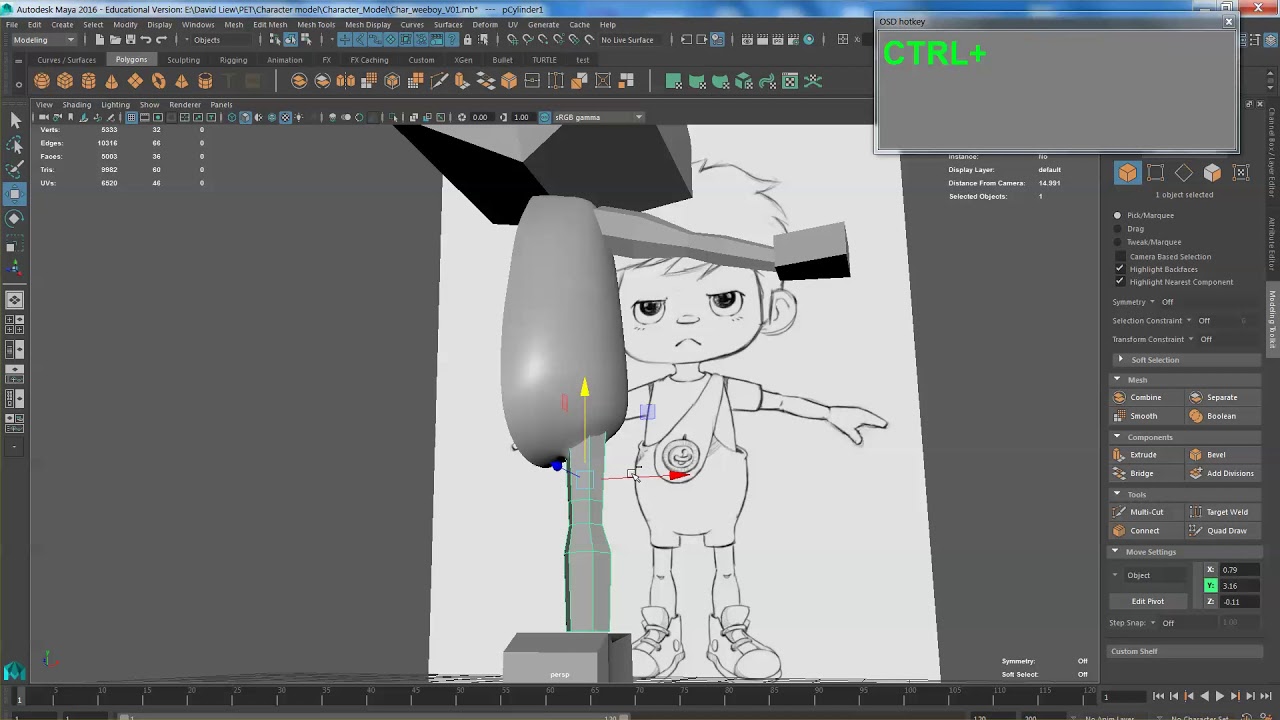Click the polygon cylinder shelf icon
The height and width of the screenshot is (720, 1280).
89,81
